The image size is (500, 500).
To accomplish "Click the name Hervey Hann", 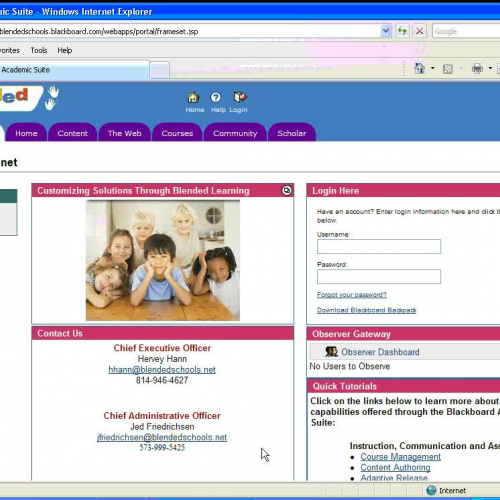I will pos(162,359).
